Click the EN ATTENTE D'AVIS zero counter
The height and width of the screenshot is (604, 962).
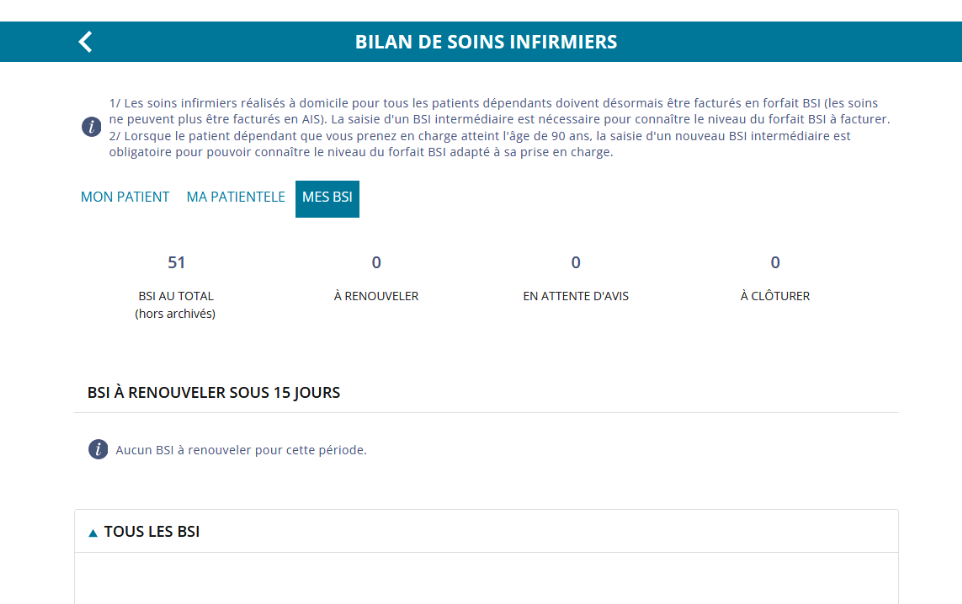(x=576, y=263)
